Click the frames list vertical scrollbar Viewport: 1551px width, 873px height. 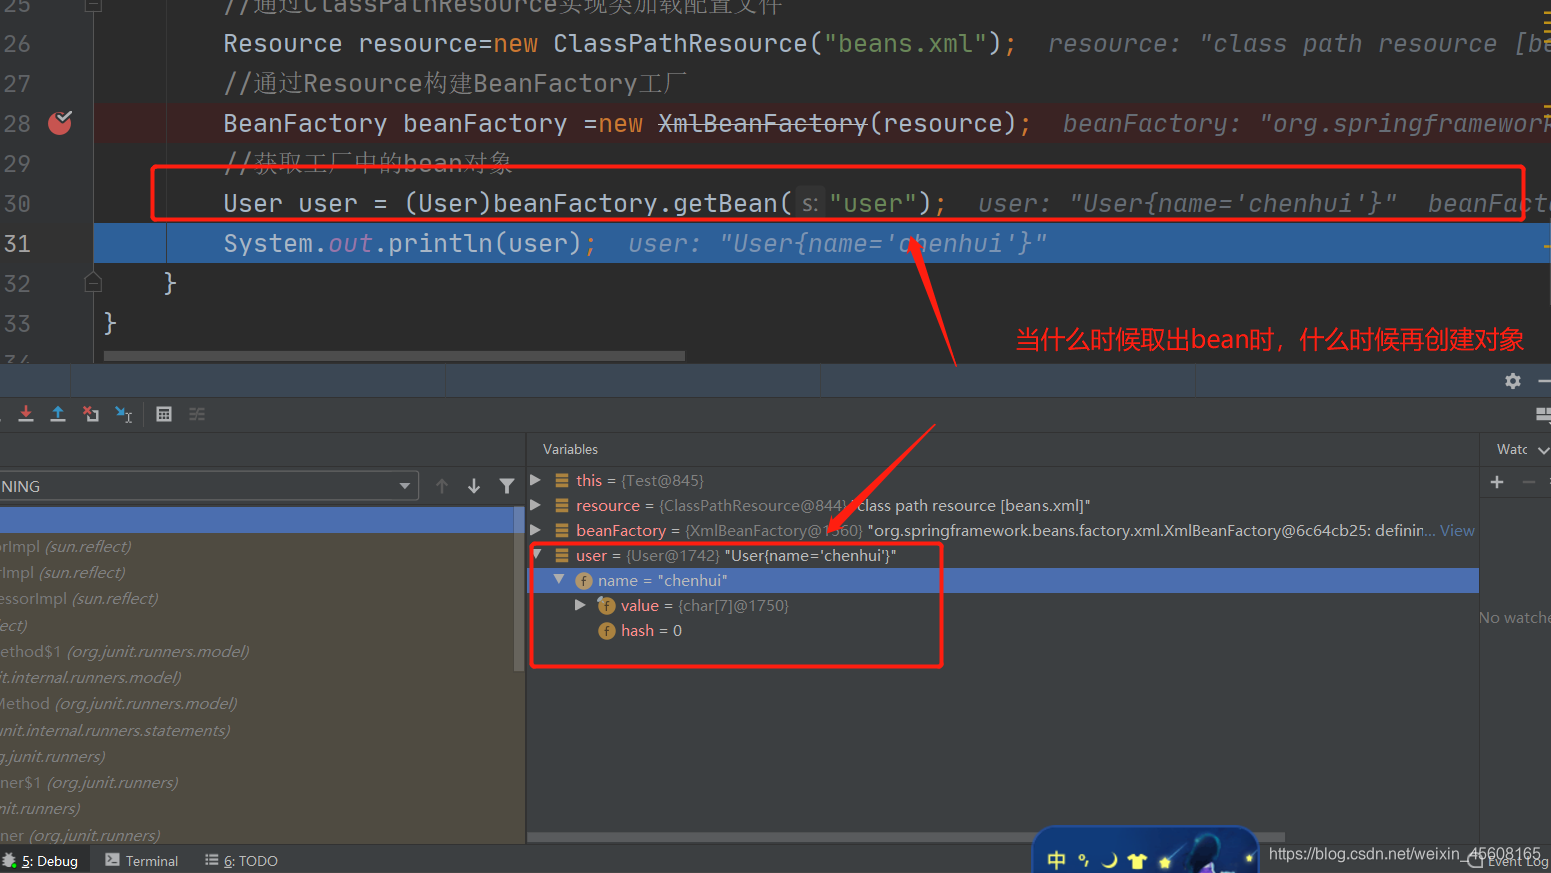pos(519,588)
